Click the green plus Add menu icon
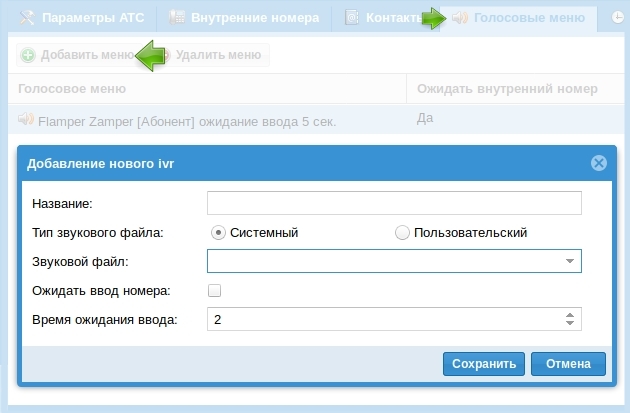630x413 pixels. (x=28, y=54)
